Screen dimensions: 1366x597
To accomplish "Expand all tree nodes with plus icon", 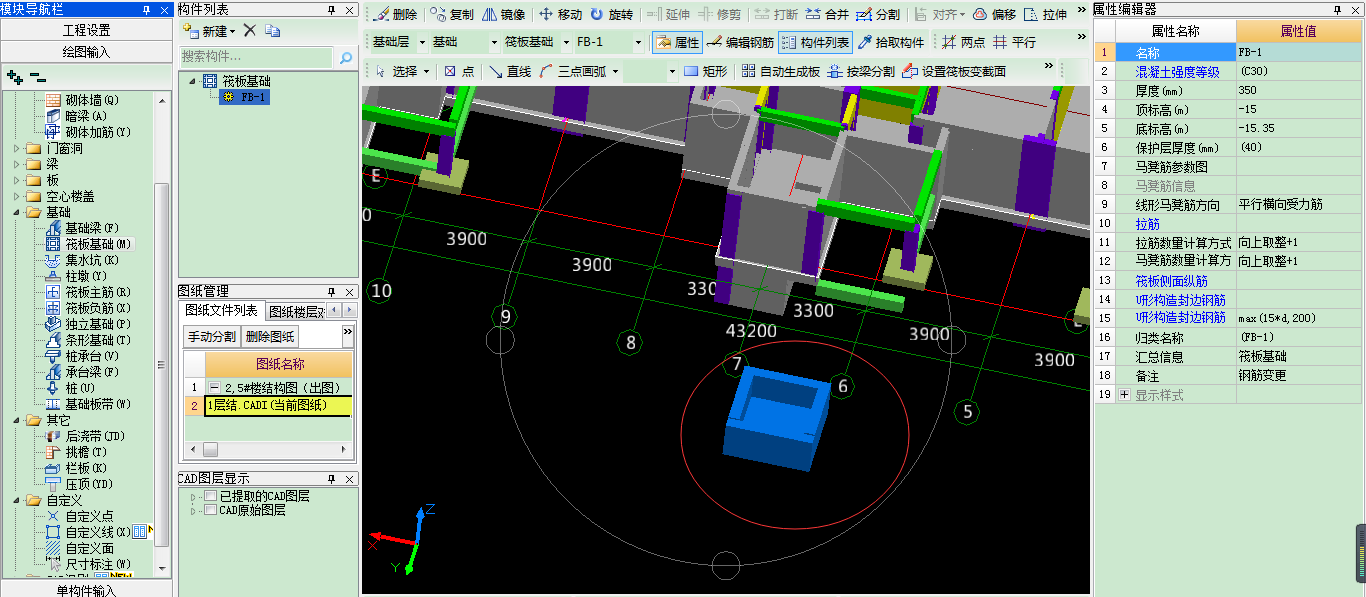I will click(x=14, y=77).
